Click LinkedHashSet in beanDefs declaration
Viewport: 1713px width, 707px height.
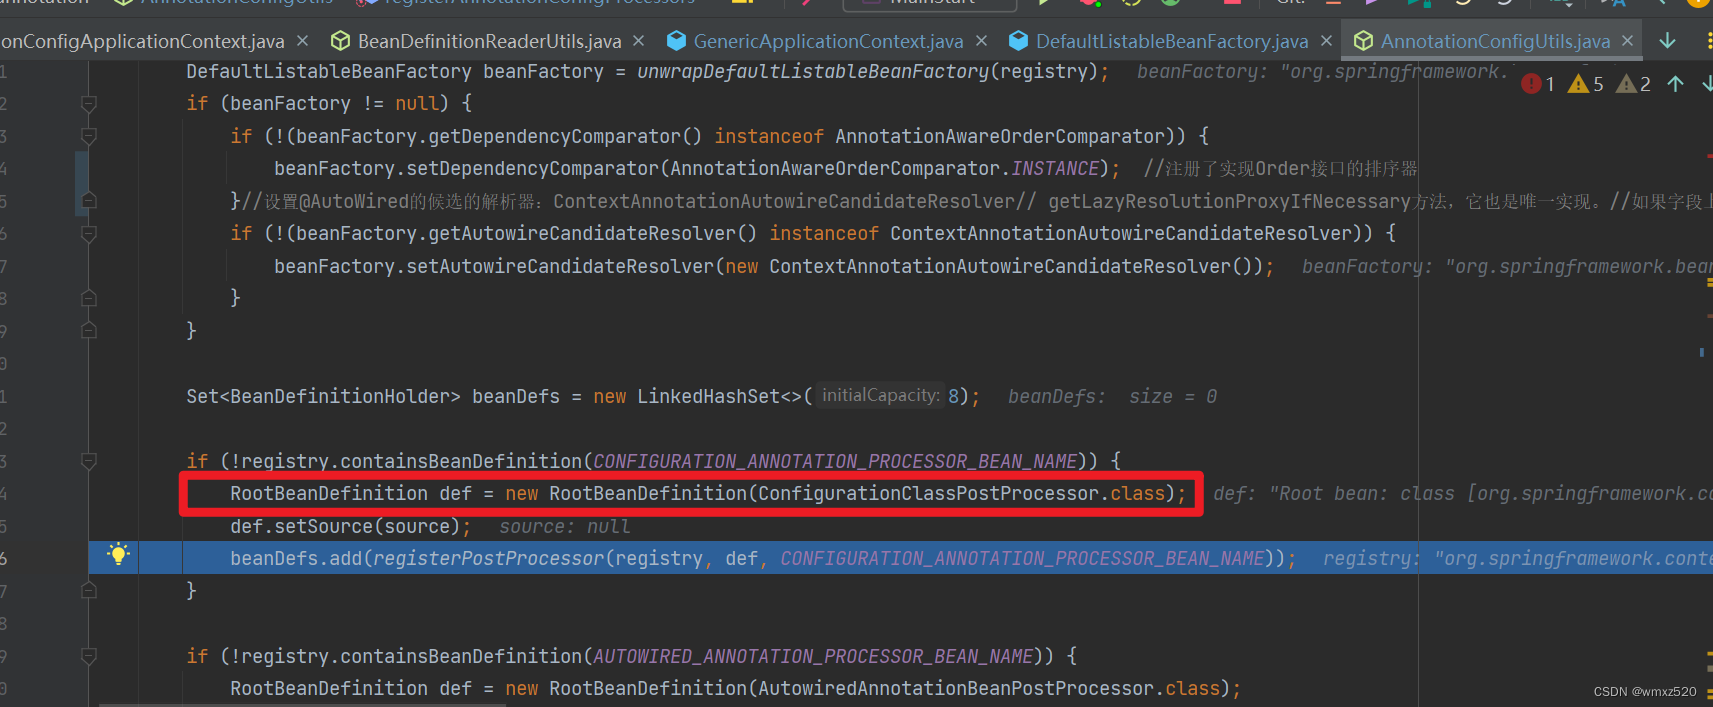[x=708, y=397]
